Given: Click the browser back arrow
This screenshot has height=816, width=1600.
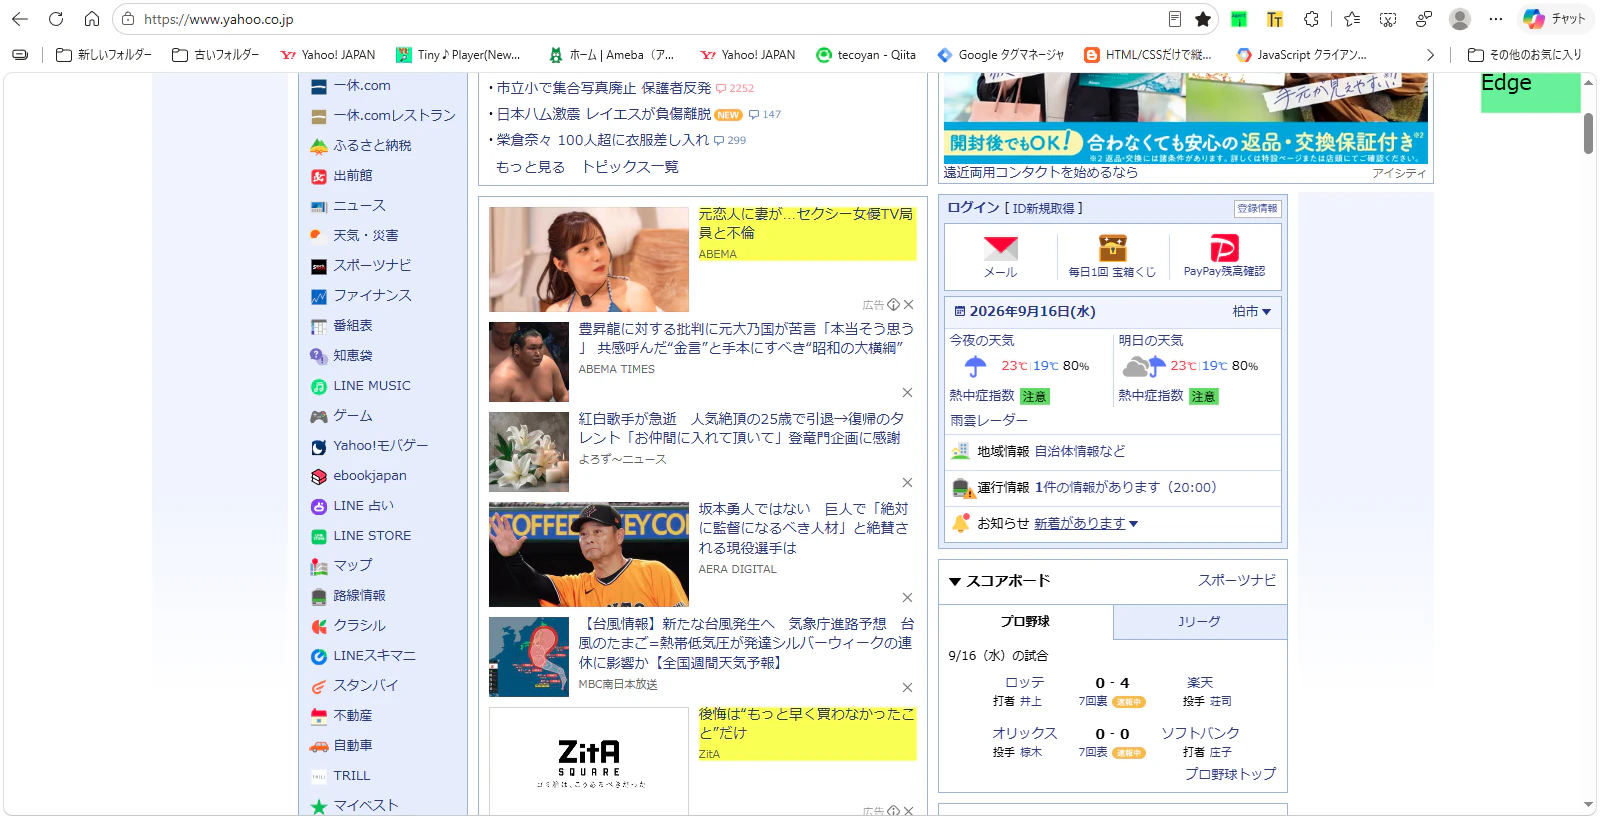Looking at the screenshot, I should point(20,19).
